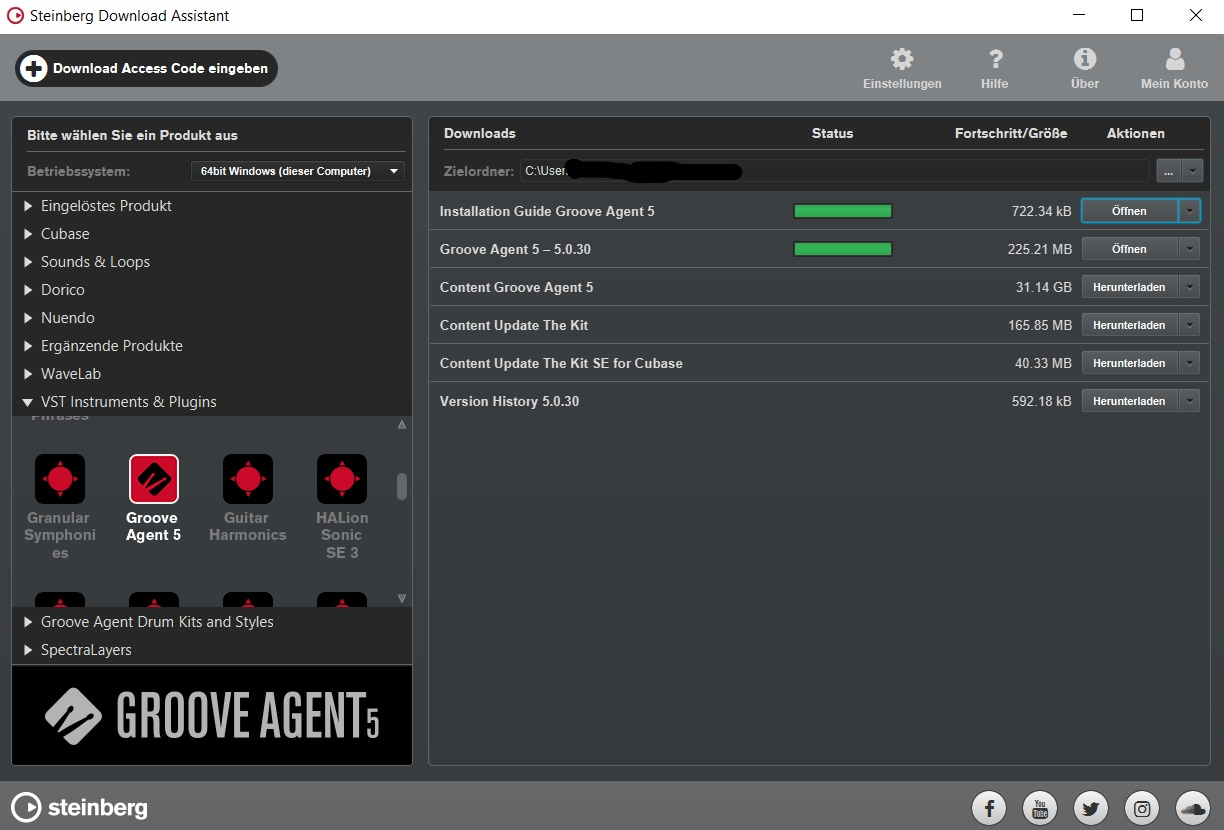Click the 165.85 MB size value
1224x830 pixels.
(1040, 325)
